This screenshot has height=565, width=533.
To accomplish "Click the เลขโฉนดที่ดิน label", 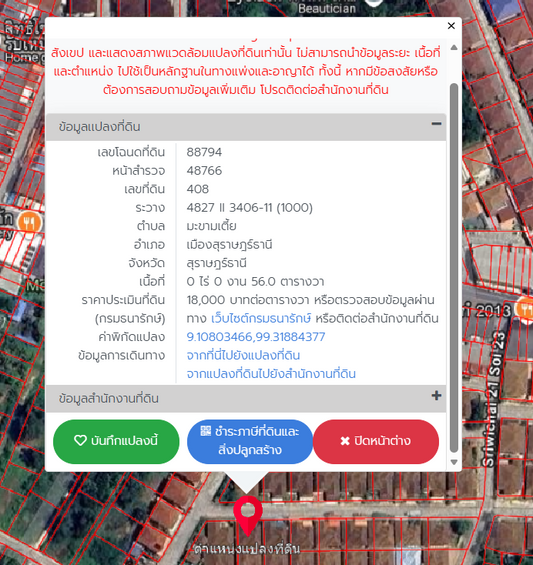I will [131, 152].
